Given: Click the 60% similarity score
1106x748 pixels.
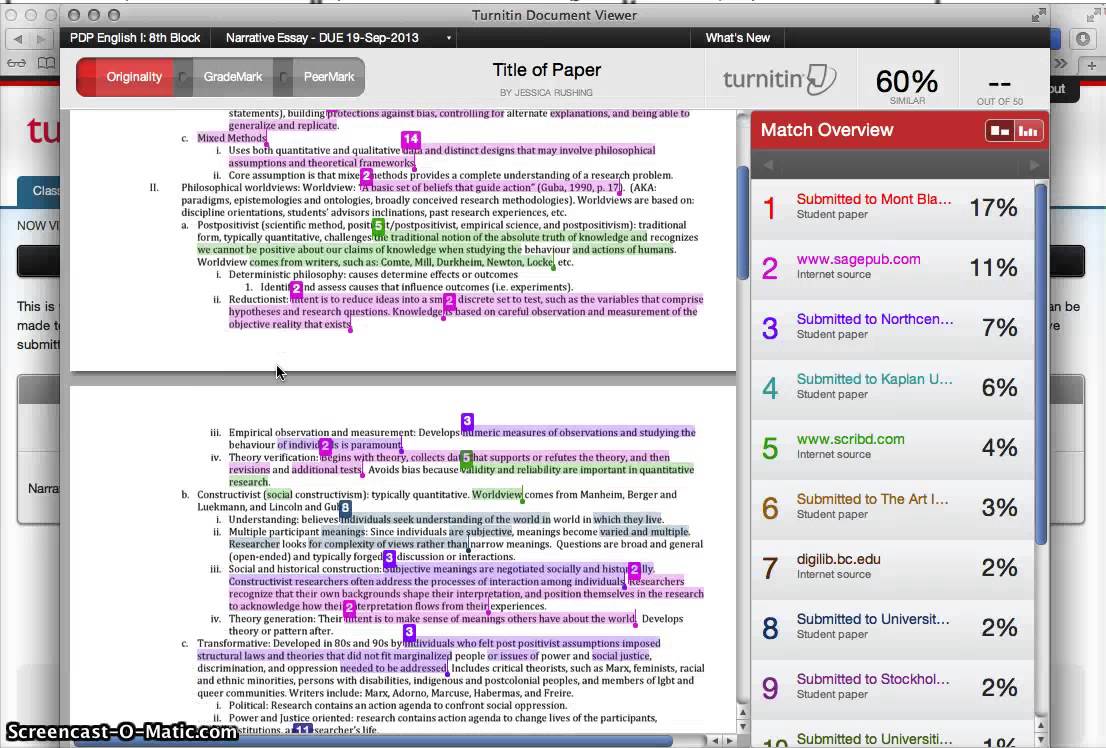Looking at the screenshot, I should pyautogui.click(x=906, y=82).
